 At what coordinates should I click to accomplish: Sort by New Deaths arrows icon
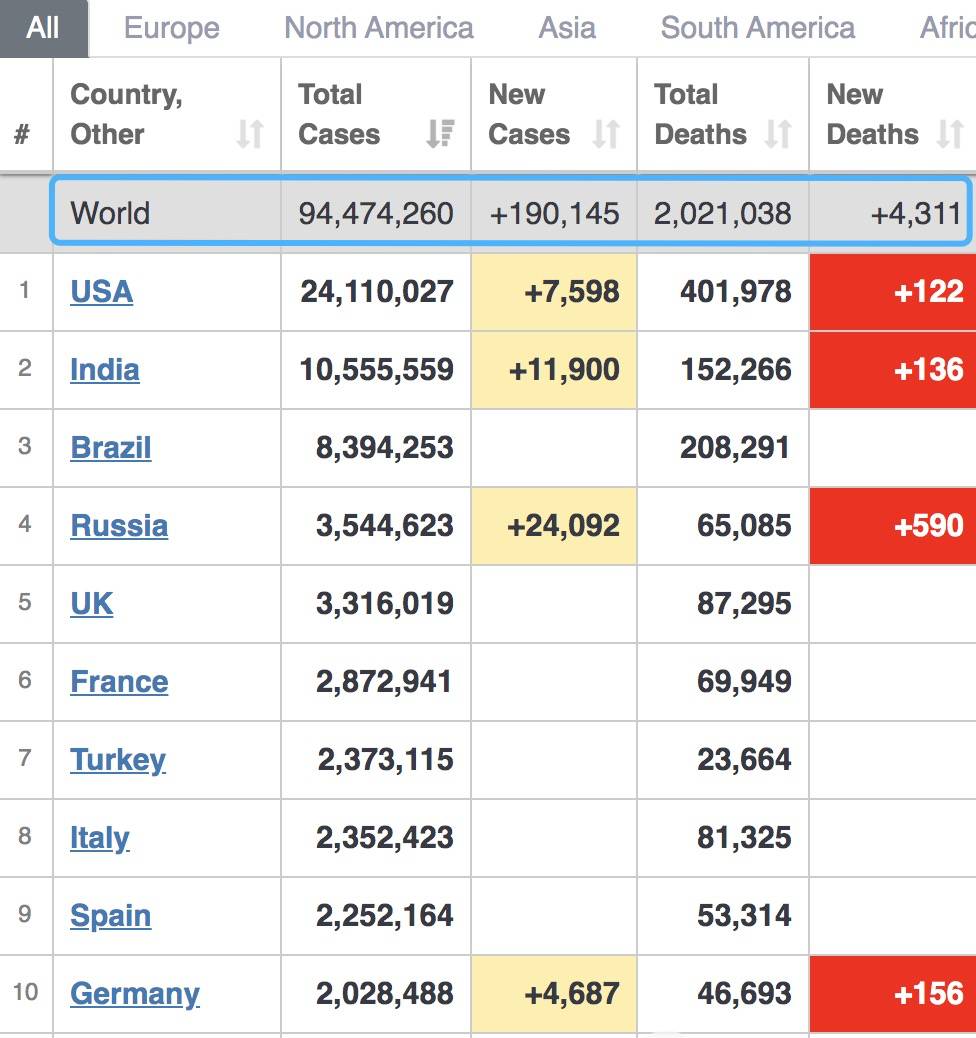(950, 134)
